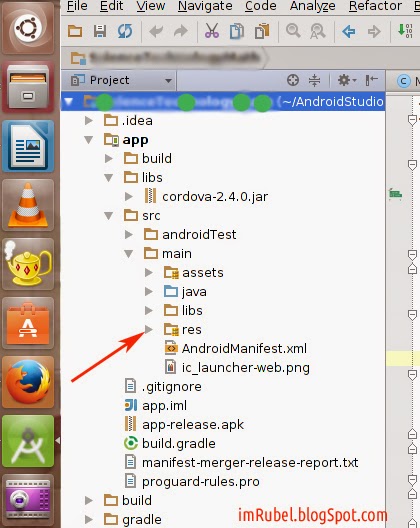Expand the java folder
This screenshot has height=528, width=420.
[x=149, y=292]
